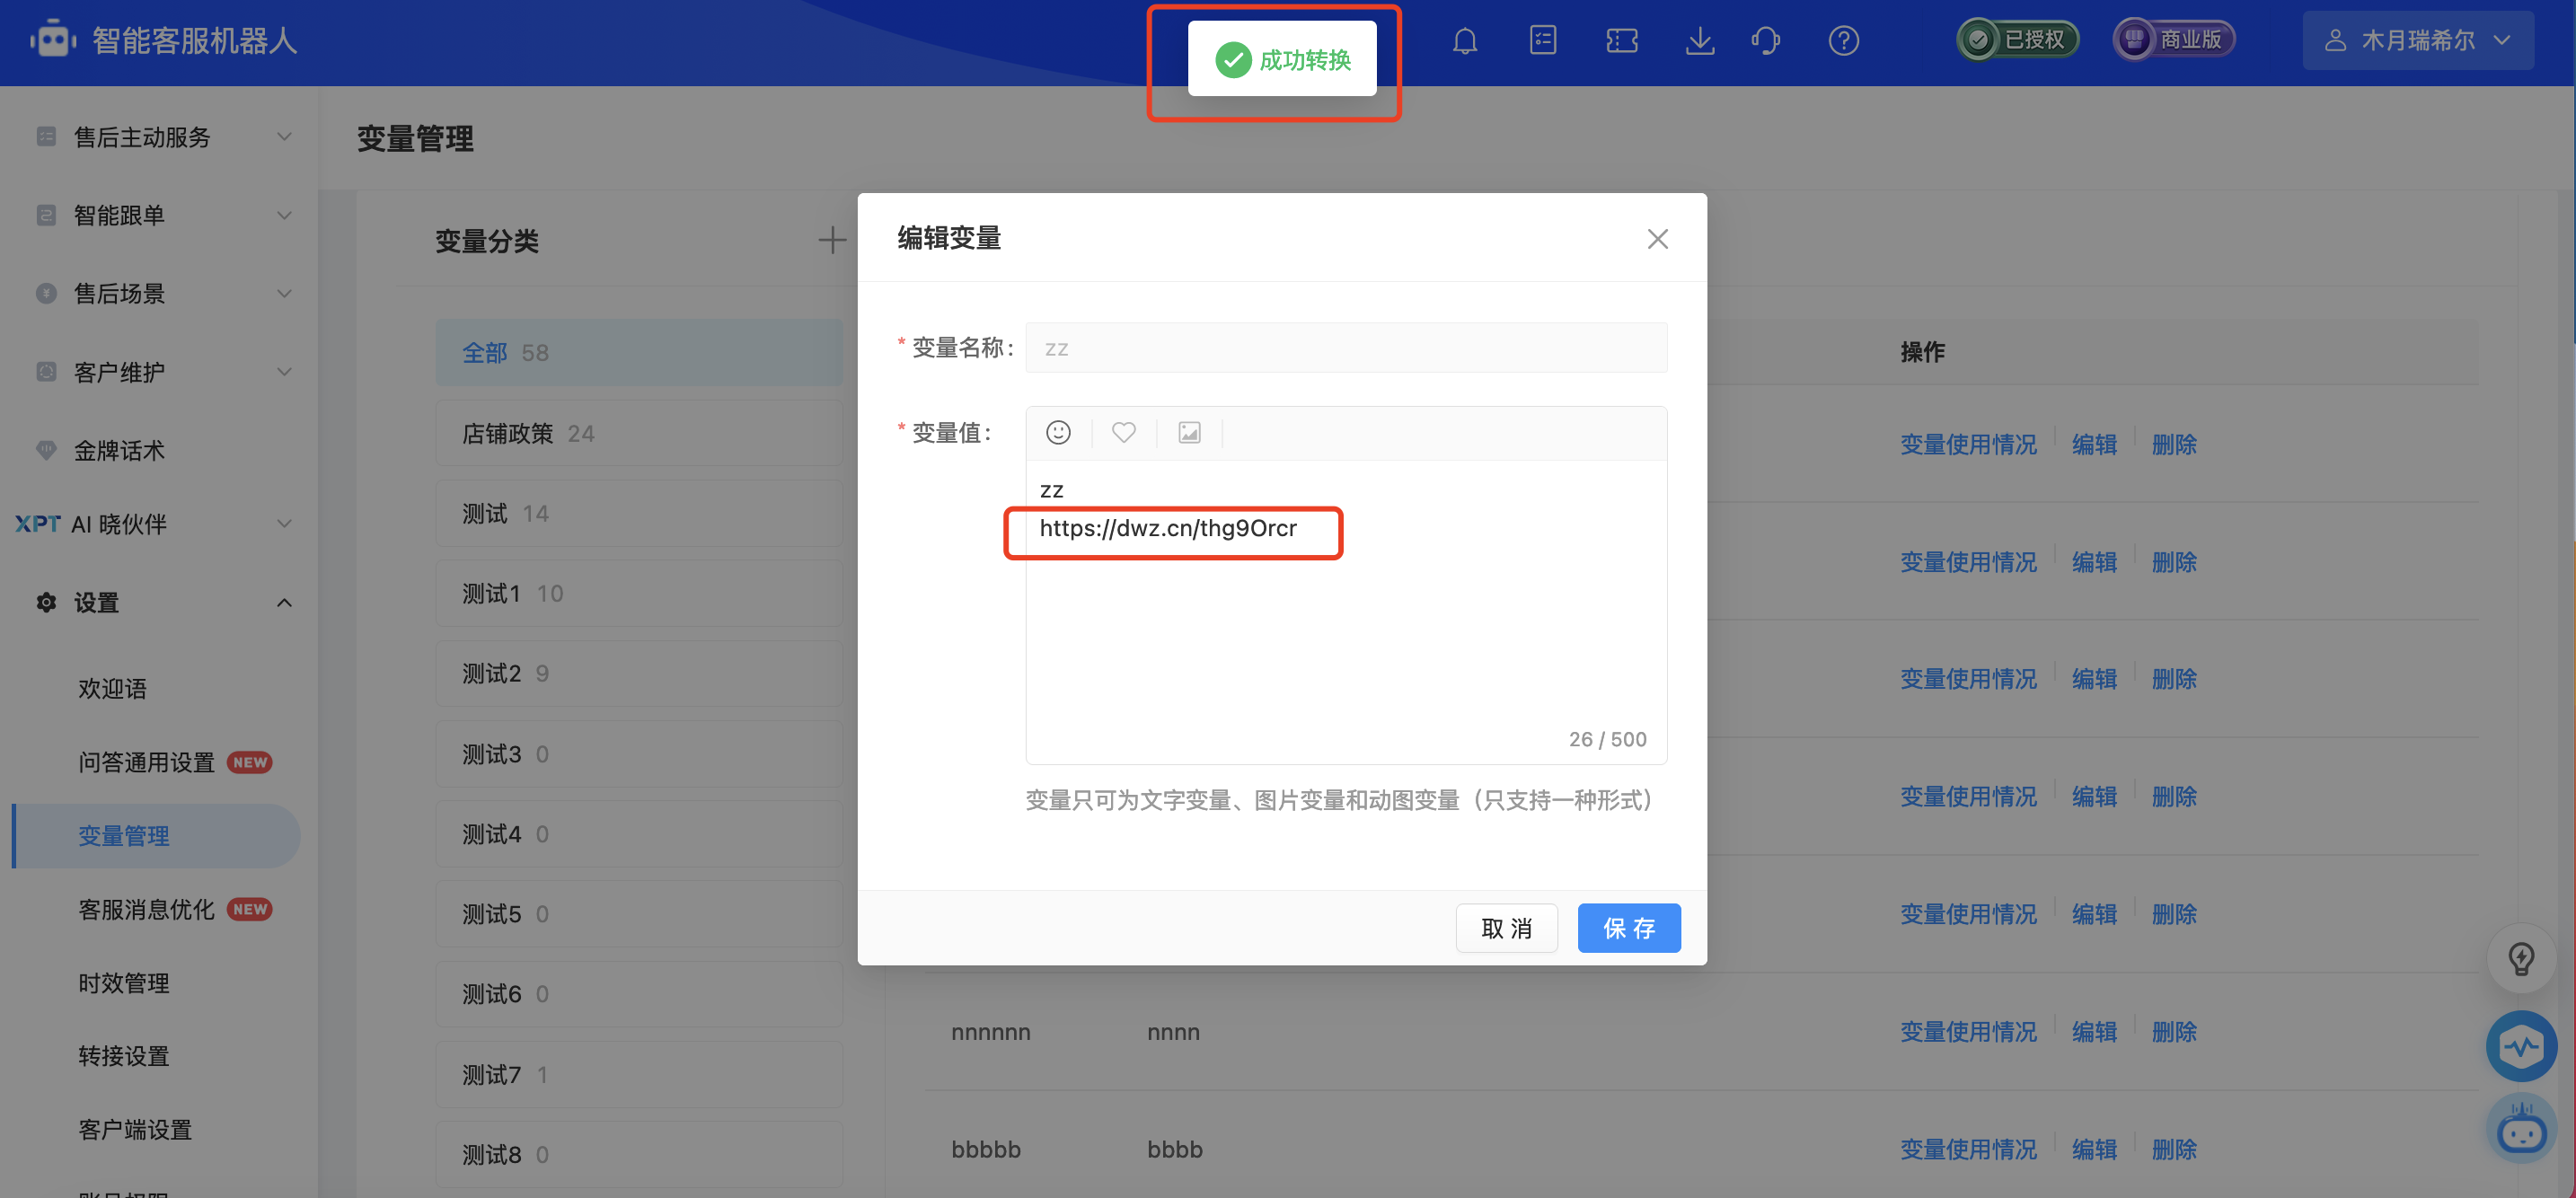Select the 测试1 category
This screenshot has width=2576, height=1198.
(x=638, y=593)
